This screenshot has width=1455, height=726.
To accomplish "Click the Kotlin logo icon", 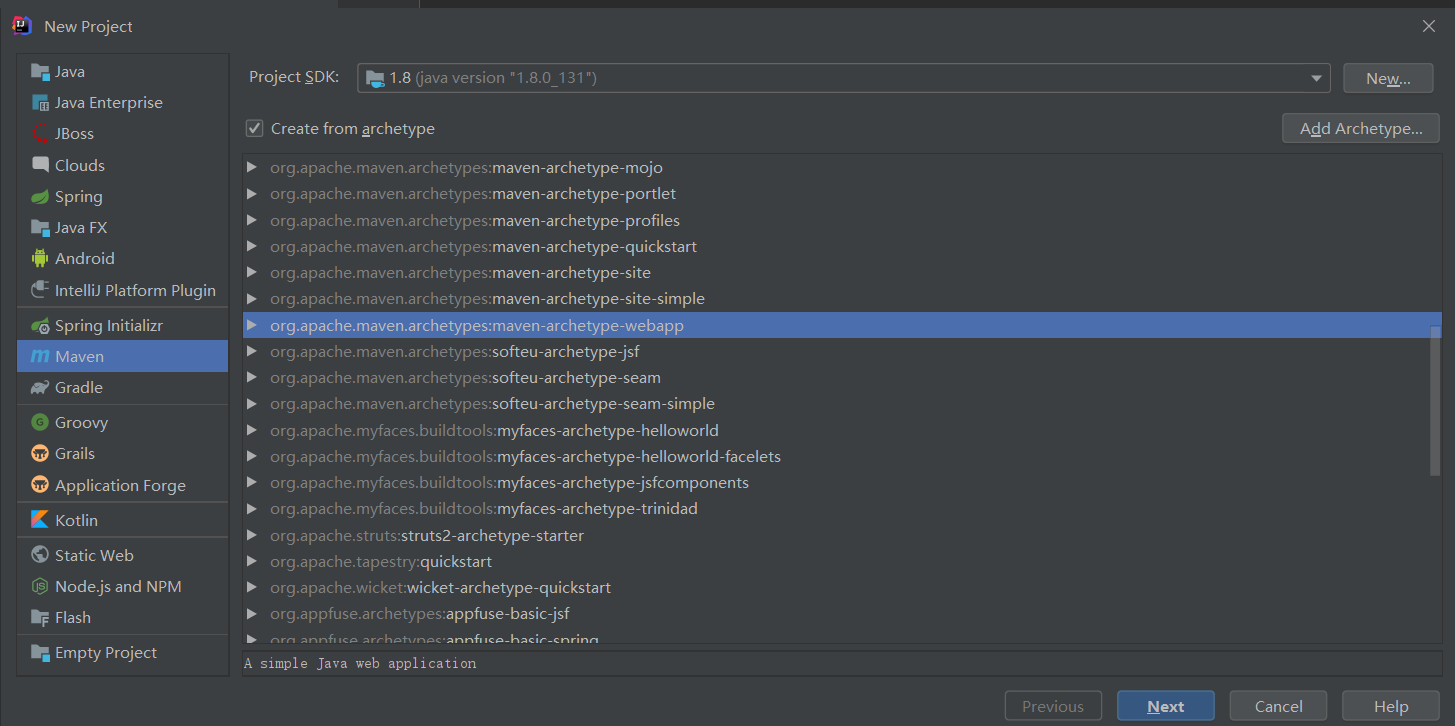I will pyautogui.click(x=40, y=520).
